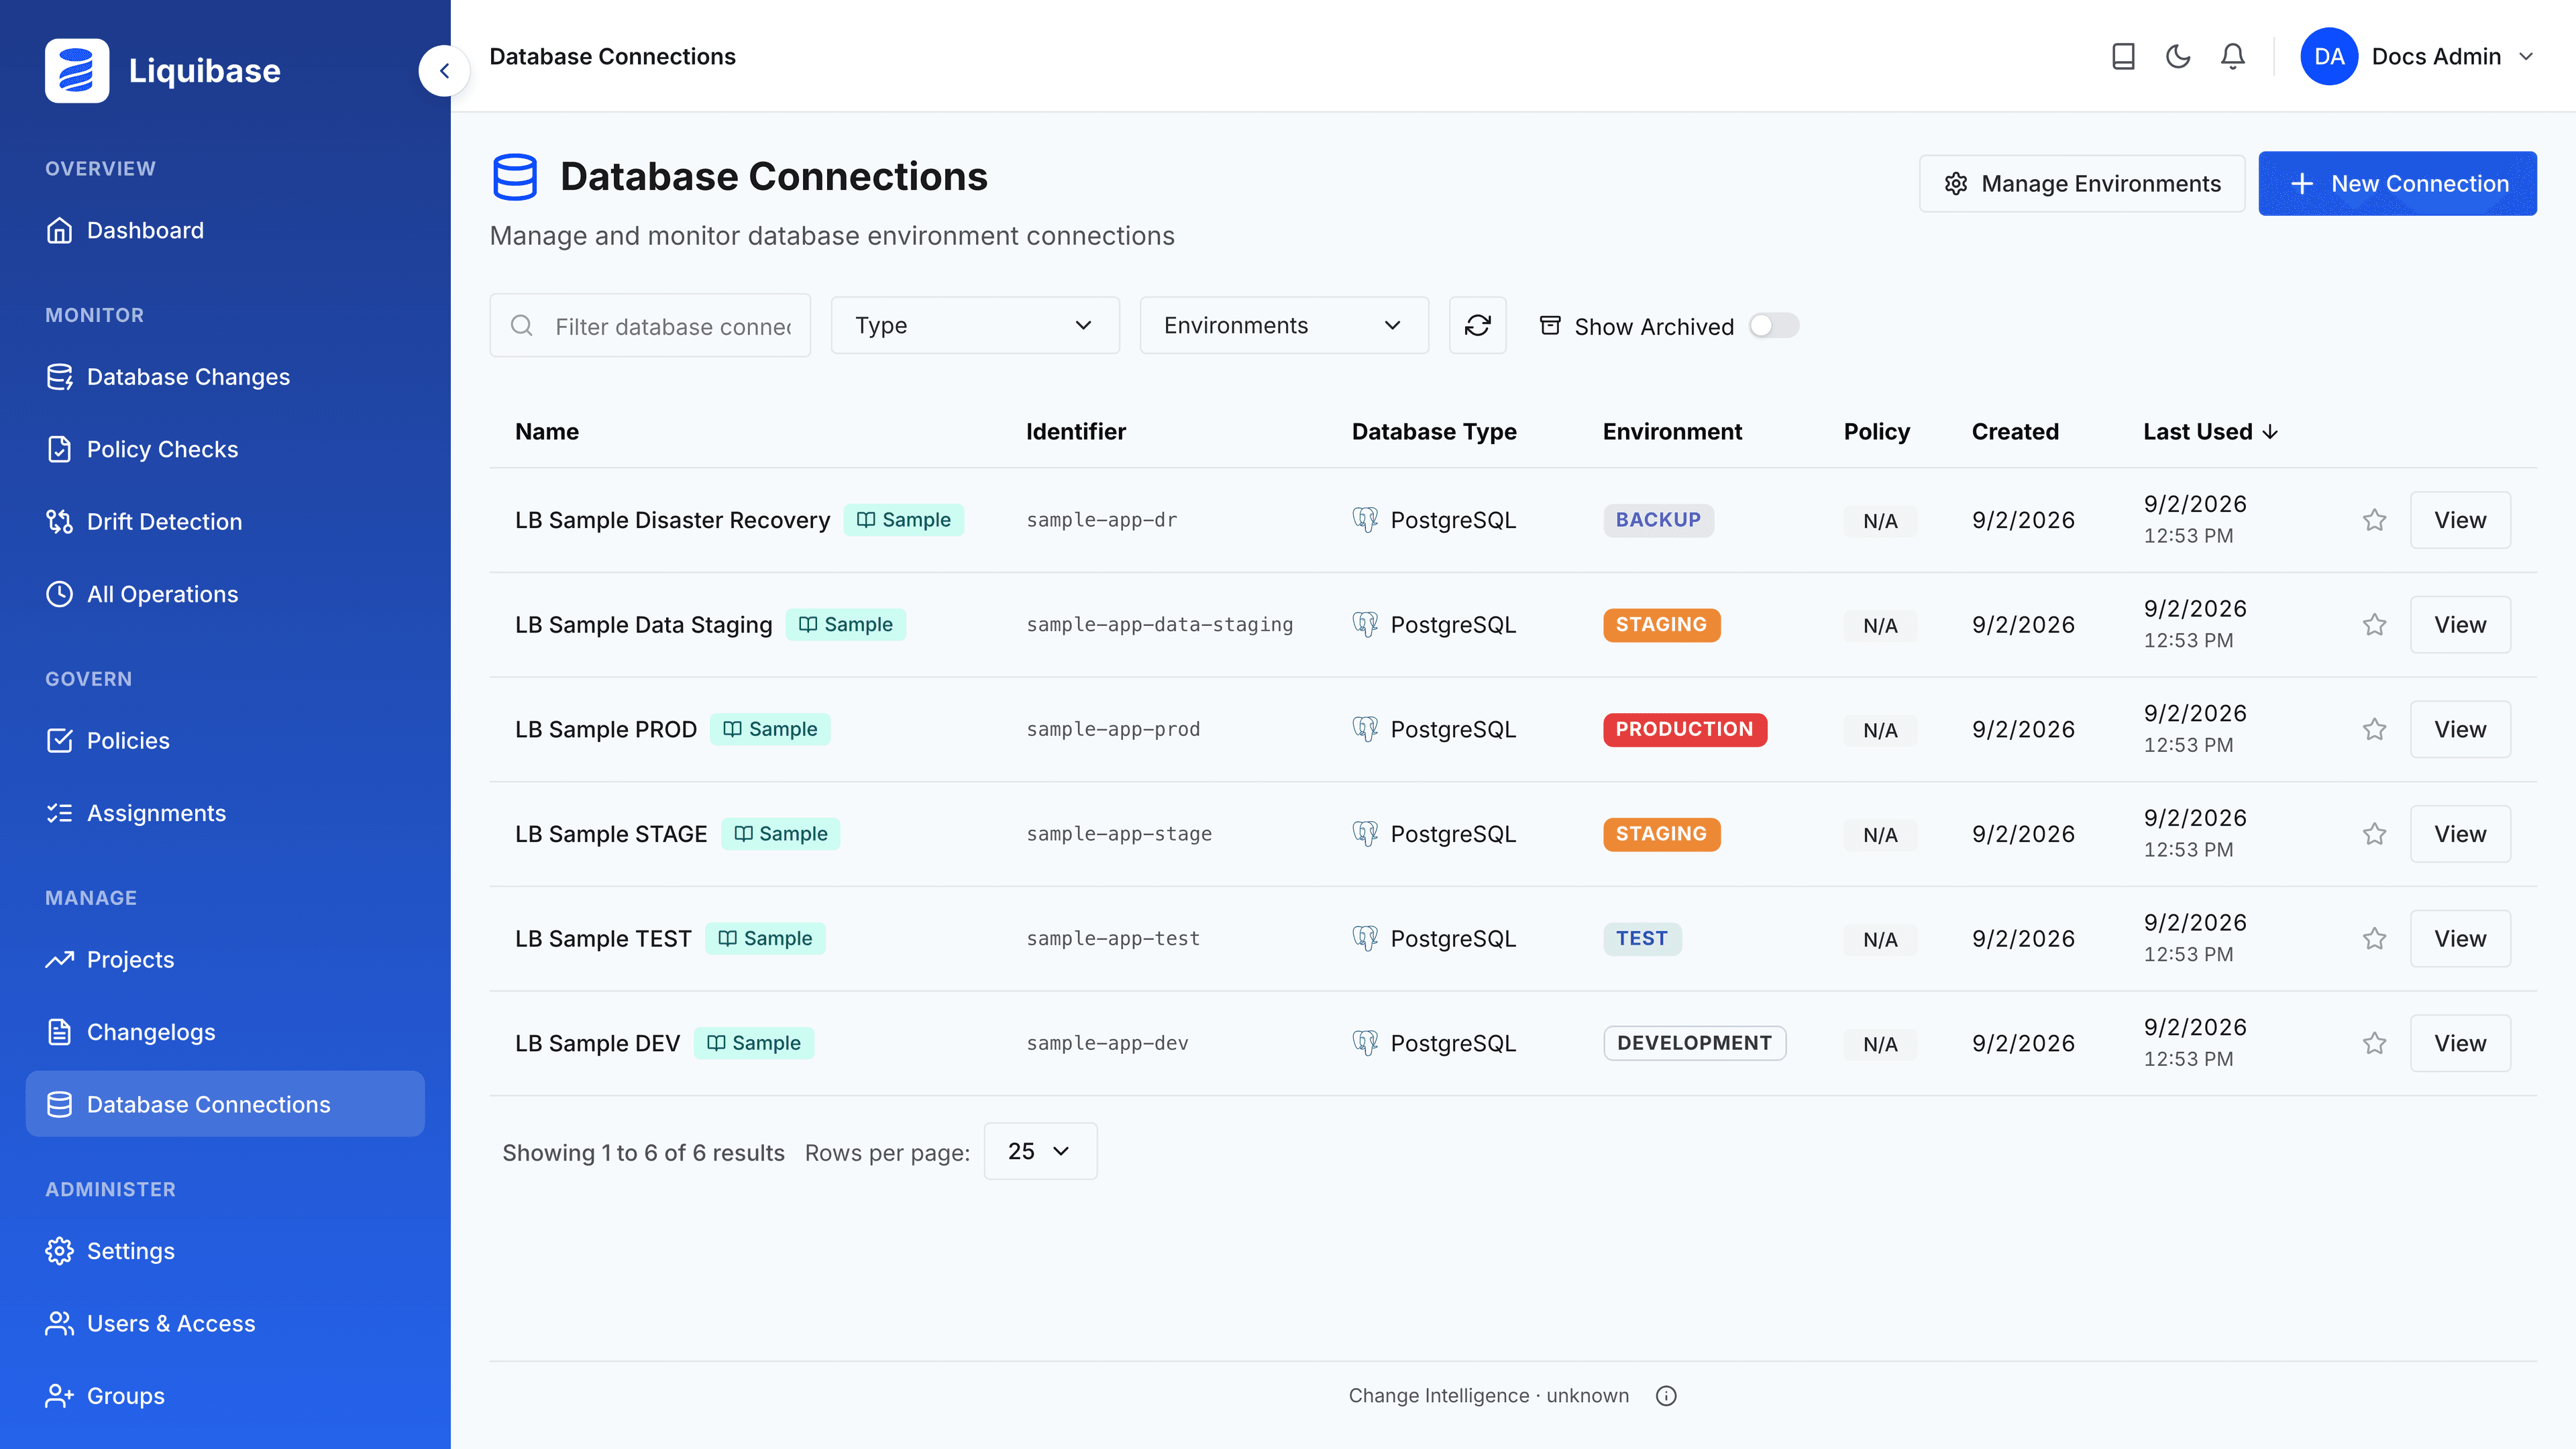
Task: View the LB Sample Disaster Recovery connection
Action: point(2460,520)
